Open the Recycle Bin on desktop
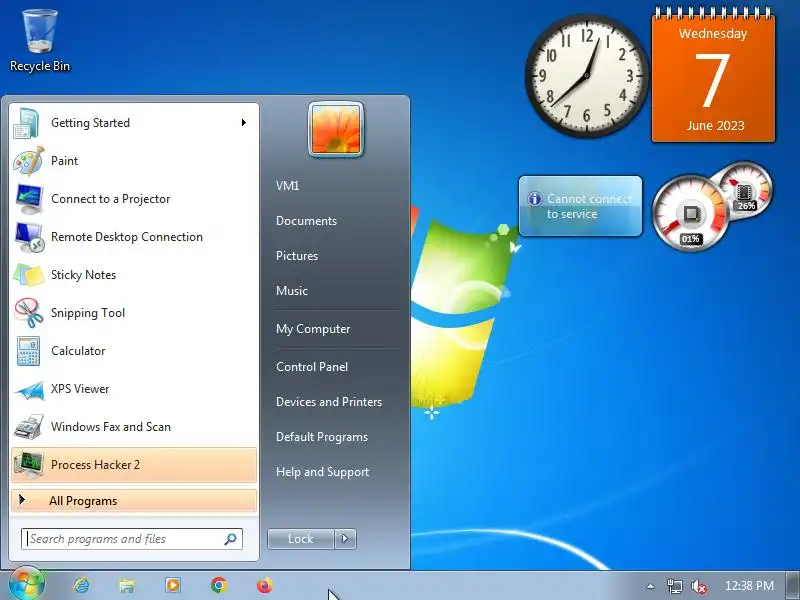This screenshot has width=800, height=600. click(39, 41)
